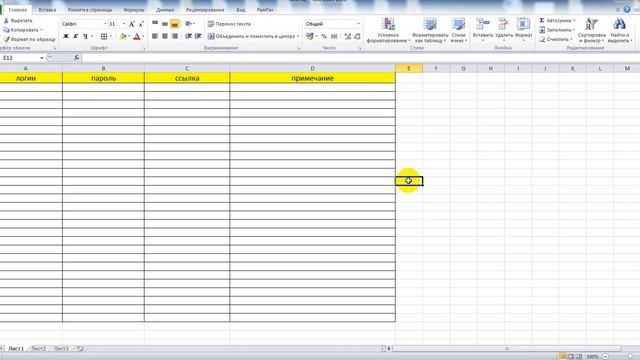Decrease decimal places icon
This screenshot has height=360, width=640.
point(358,36)
